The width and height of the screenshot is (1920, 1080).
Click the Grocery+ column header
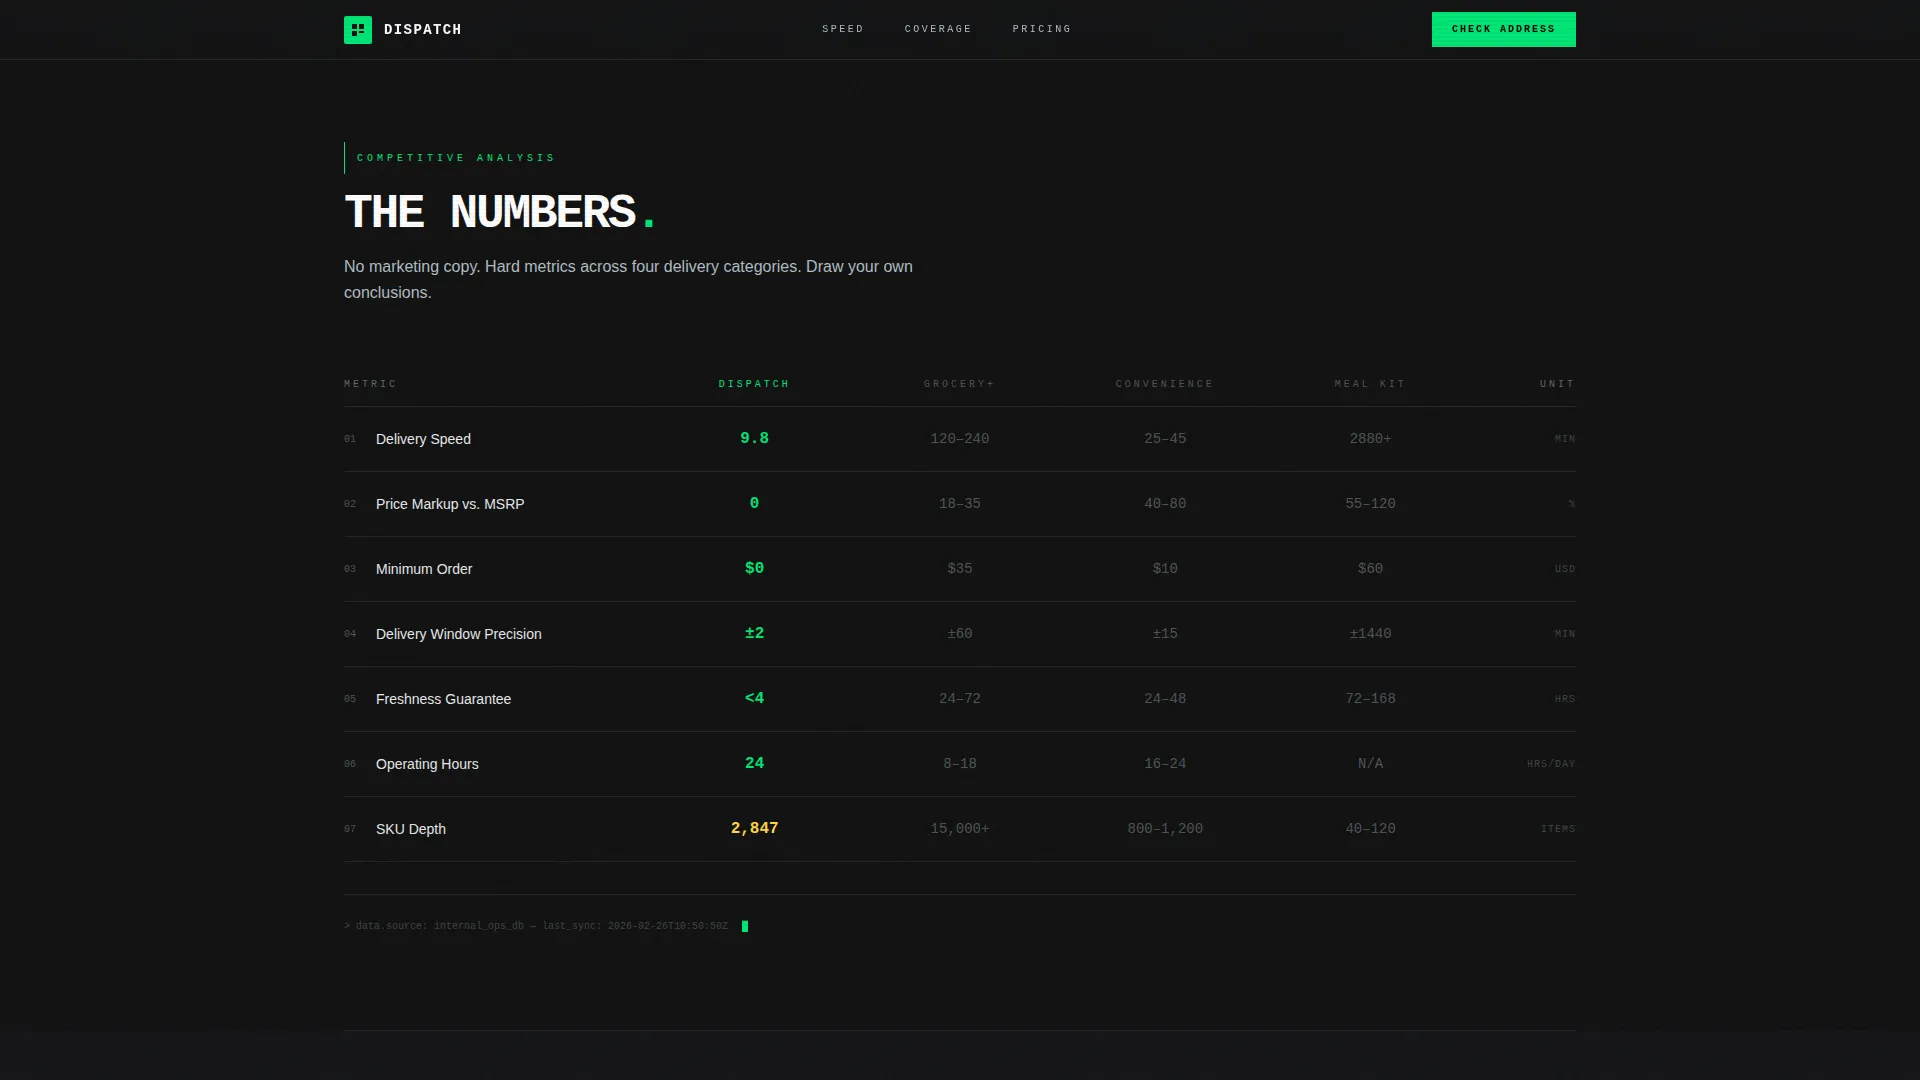[959, 384]
